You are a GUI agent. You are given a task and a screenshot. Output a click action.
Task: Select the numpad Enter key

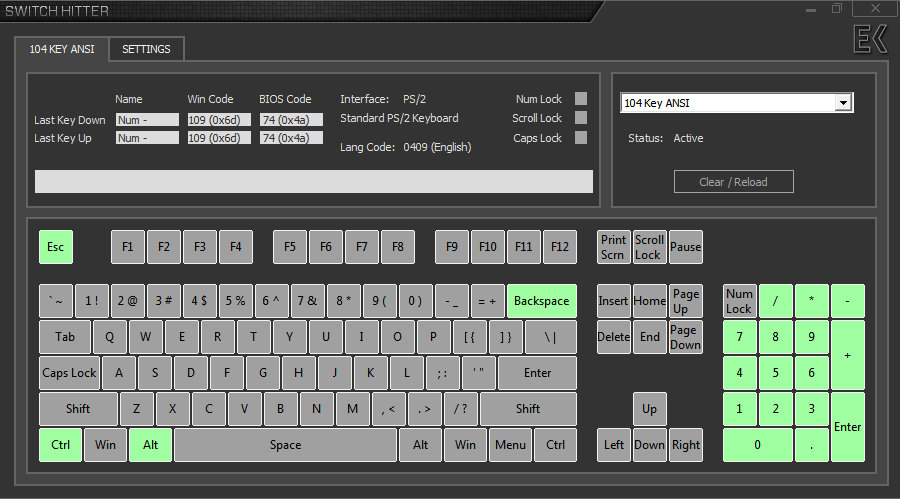click(847, 427)
